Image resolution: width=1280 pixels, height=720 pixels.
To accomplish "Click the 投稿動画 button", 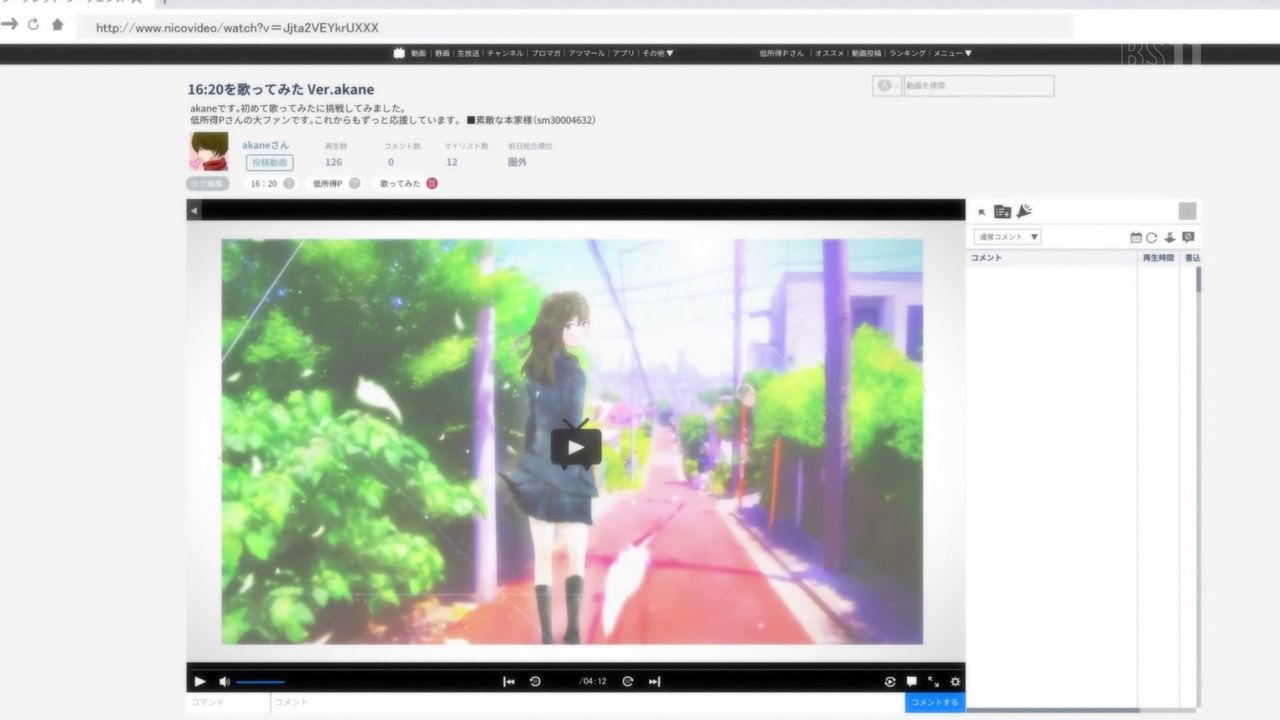I will click(269, 162).
